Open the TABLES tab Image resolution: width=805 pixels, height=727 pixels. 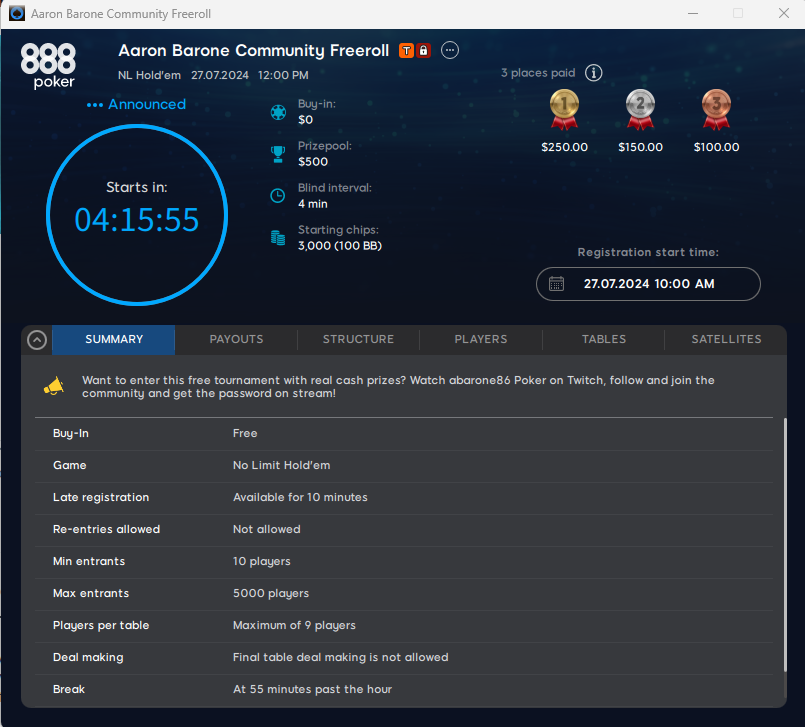click(x=603, y=339)
